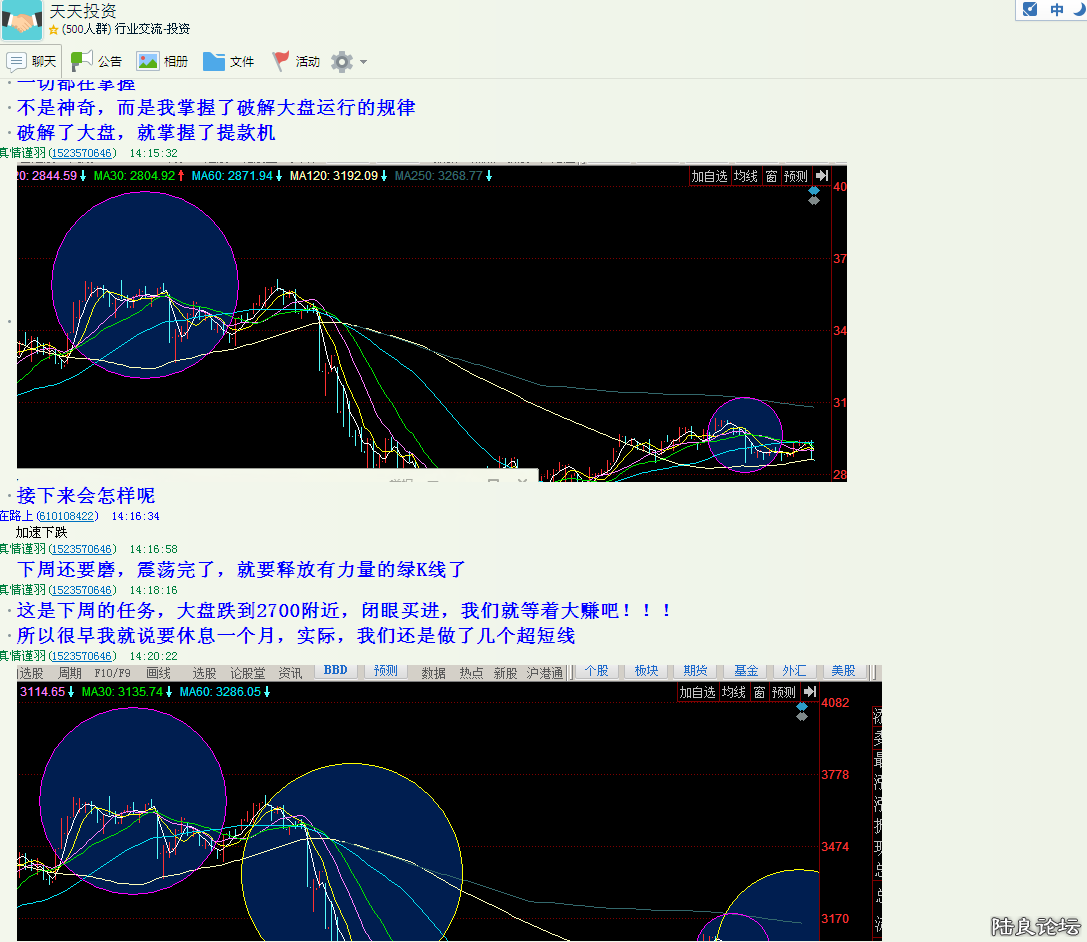Open the 活动 activities flag
The width and height of the screenshot is (1087, 942).
[295, 61]
